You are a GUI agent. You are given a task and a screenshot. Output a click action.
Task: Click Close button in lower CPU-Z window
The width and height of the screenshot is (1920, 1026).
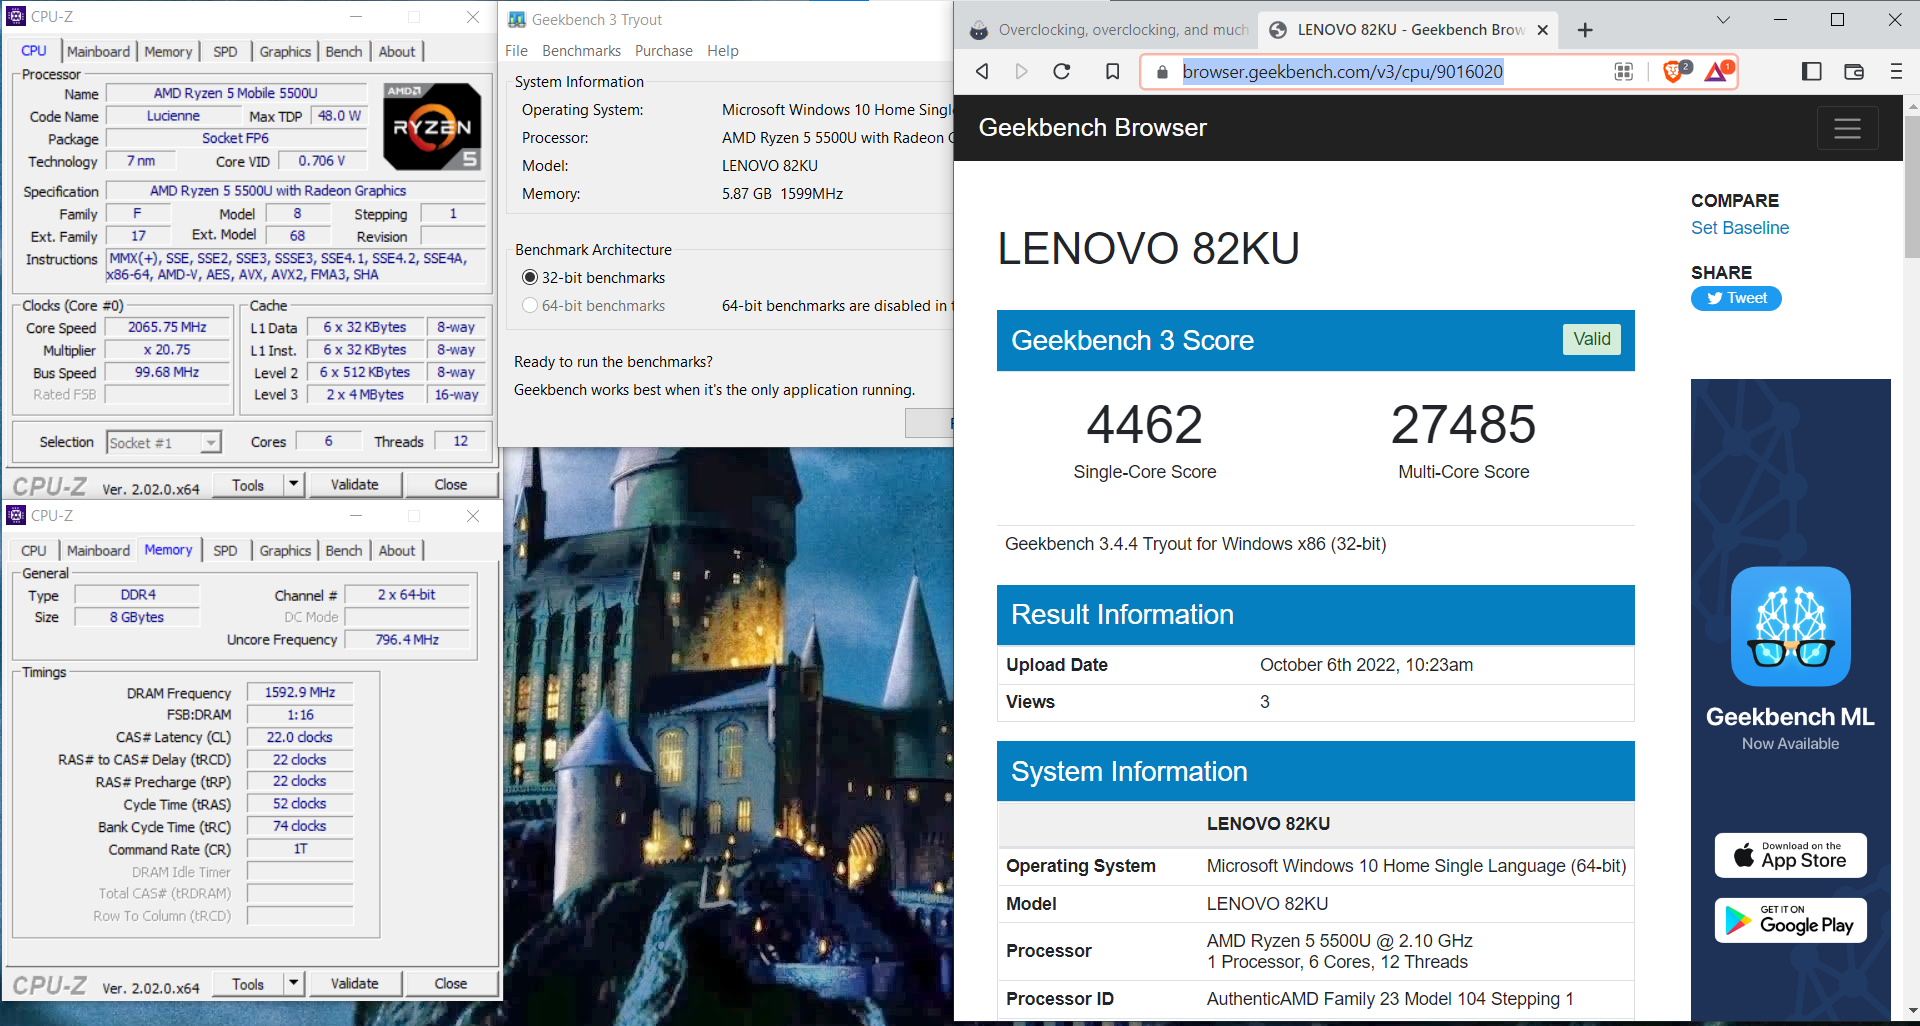click(x=450, y=984)
